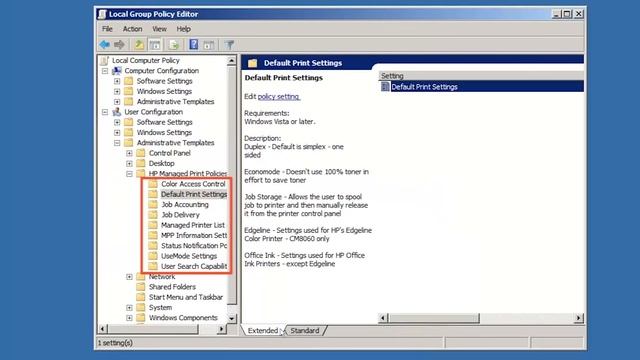640x360 pixels.
Task: Select Windows Settings under Computer Configuration
Action: tap(164, 91)
